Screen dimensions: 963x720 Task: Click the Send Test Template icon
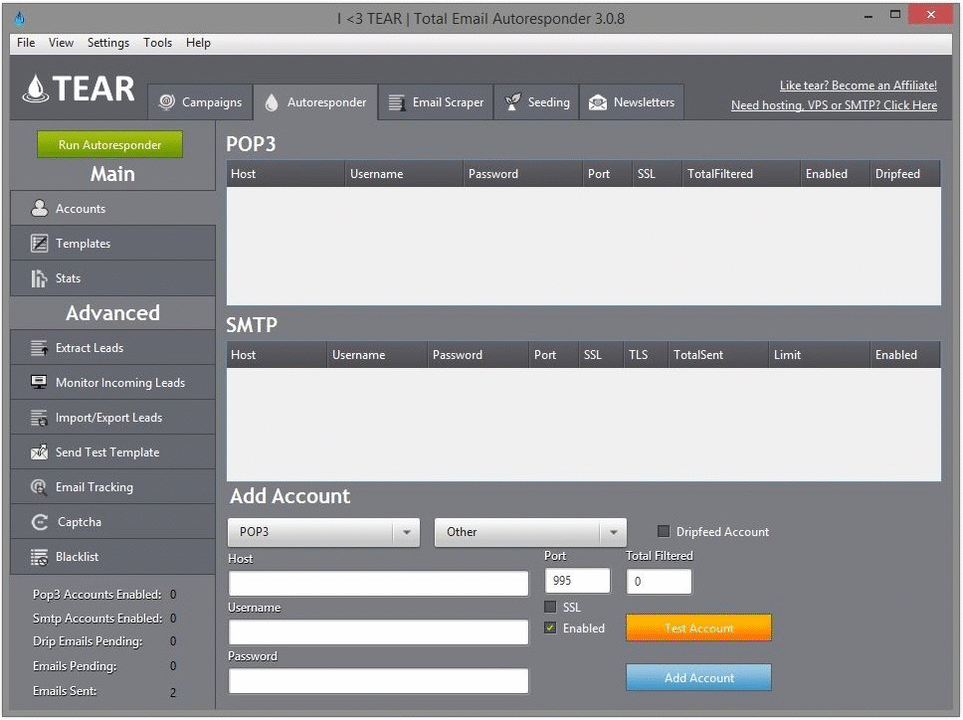point(39,452)
